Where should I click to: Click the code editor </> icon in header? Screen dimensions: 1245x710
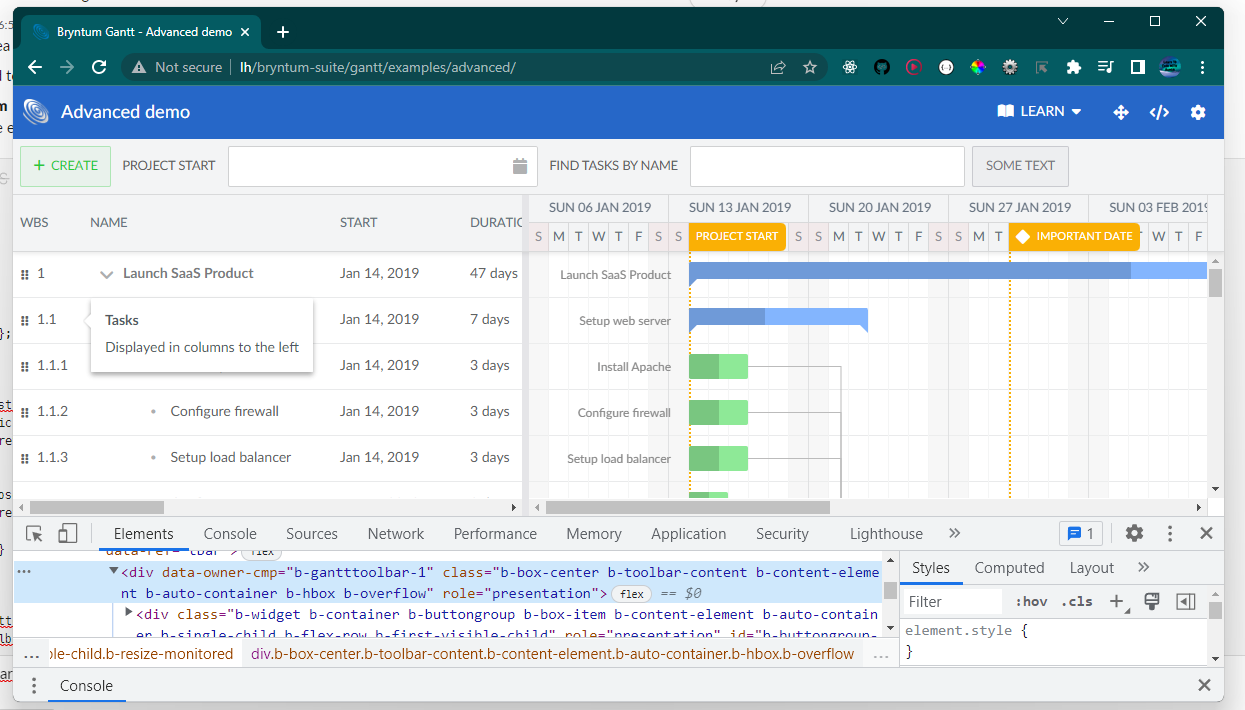1159,112
